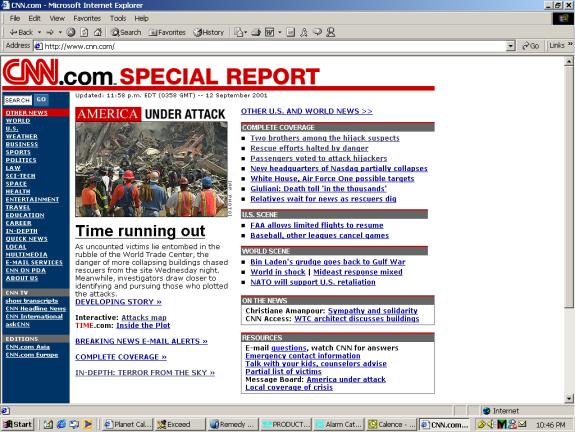Image resolution: width=575 pixels, height=432 pixels.
Task: Open the Start button on taskbar
Action: 18,424
